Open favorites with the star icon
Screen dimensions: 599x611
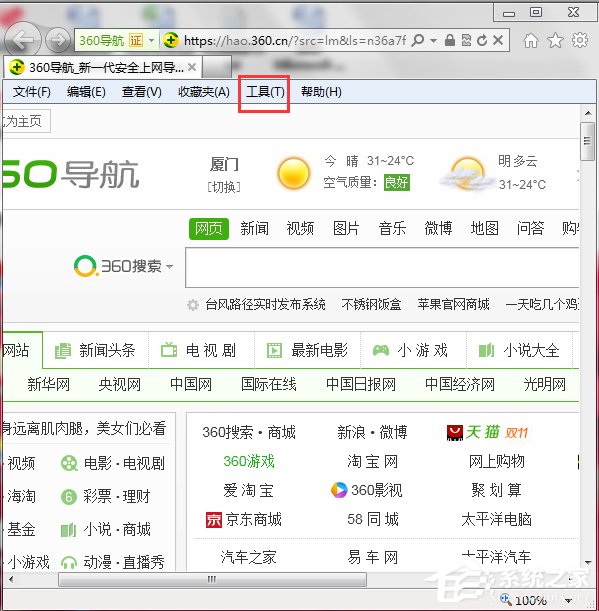point(555,40)
